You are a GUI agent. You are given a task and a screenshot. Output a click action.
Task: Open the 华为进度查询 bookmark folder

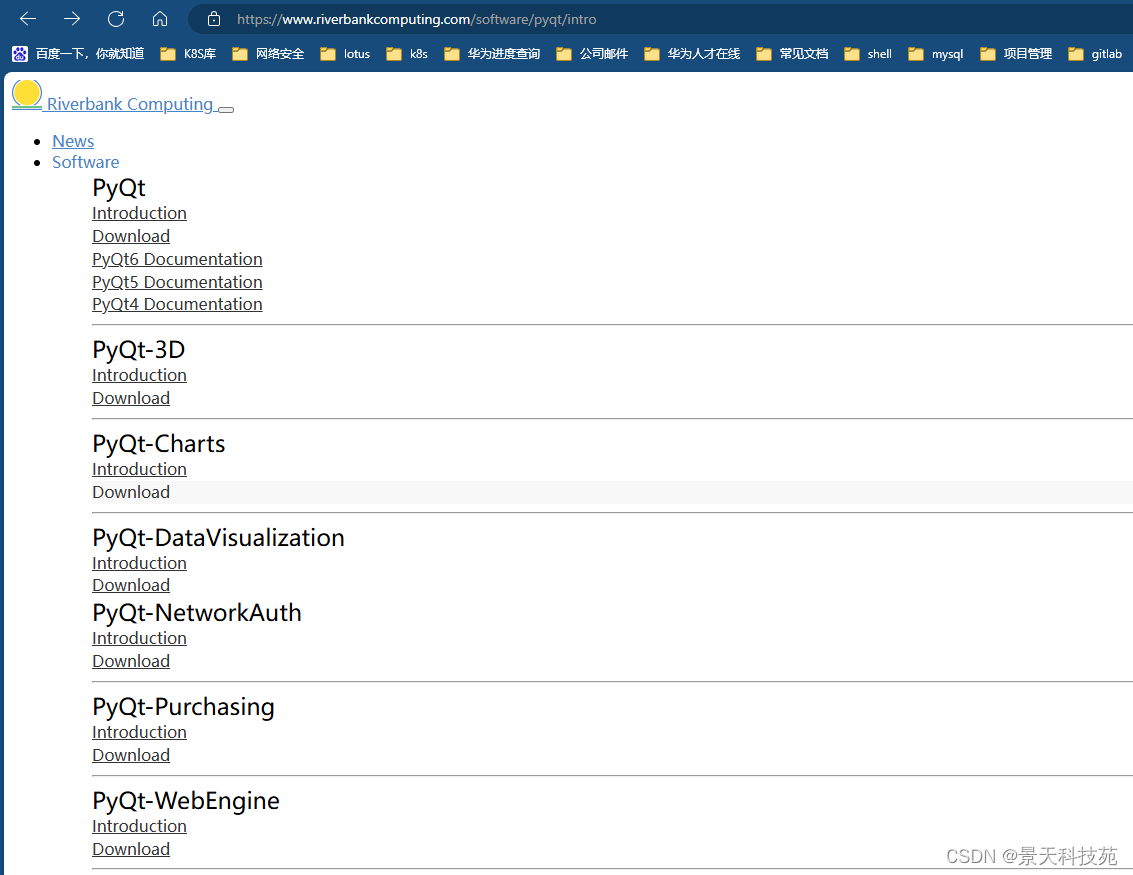[491, 53]
